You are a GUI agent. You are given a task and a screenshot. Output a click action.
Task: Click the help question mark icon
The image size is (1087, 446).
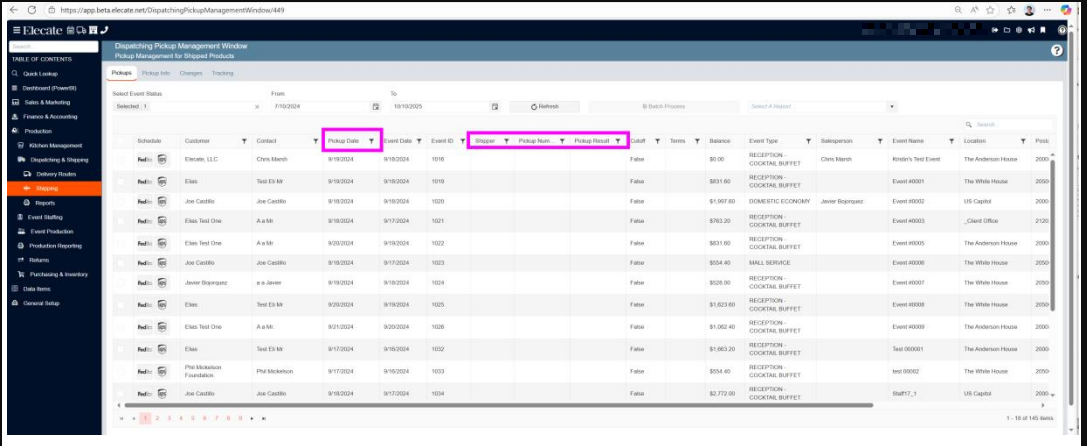[1056, 51]
